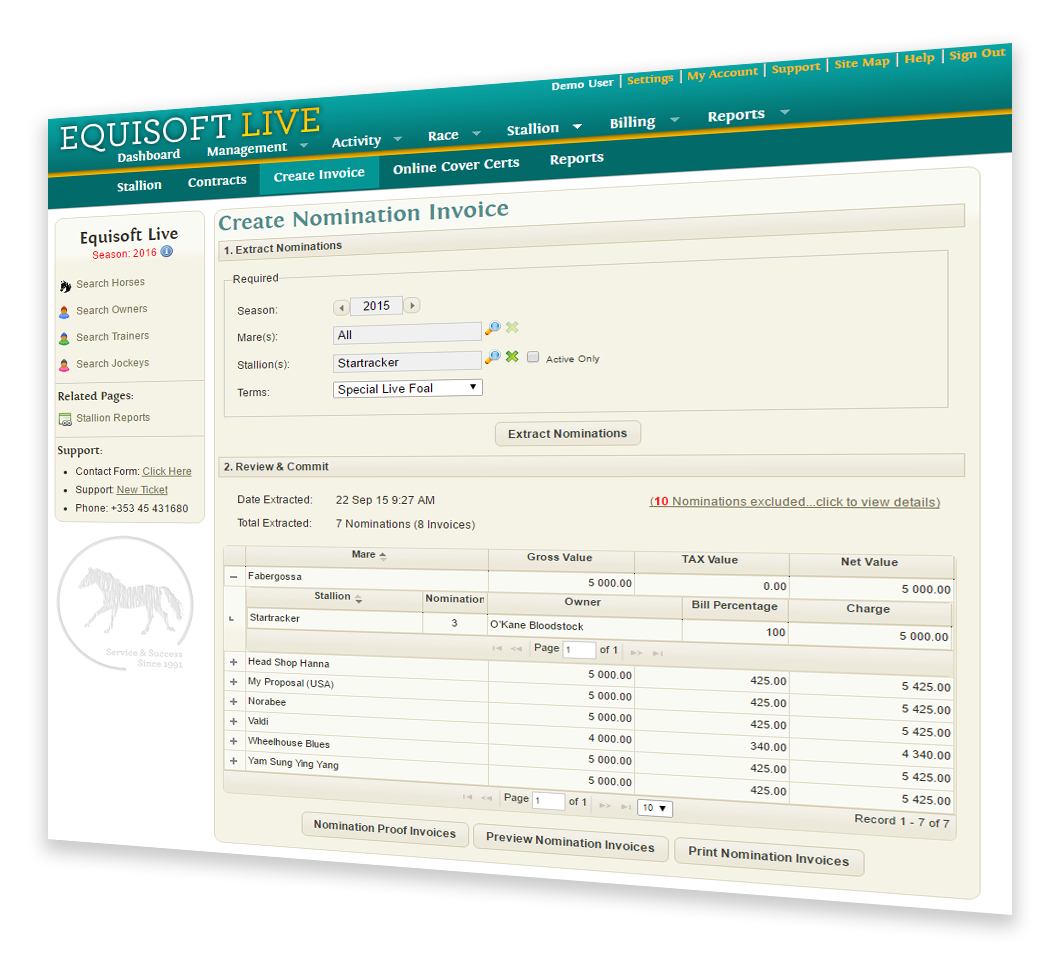Click the main grid page number field
Screen dimensions: 1060x959
click(x=548, y=801)
